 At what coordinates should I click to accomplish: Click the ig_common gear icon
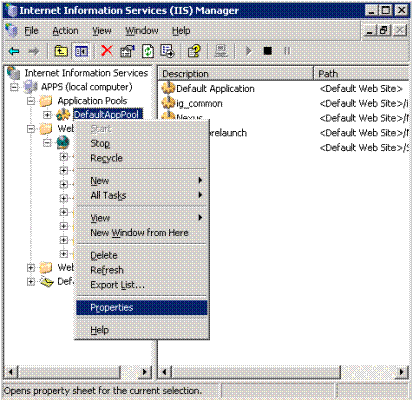168,103
